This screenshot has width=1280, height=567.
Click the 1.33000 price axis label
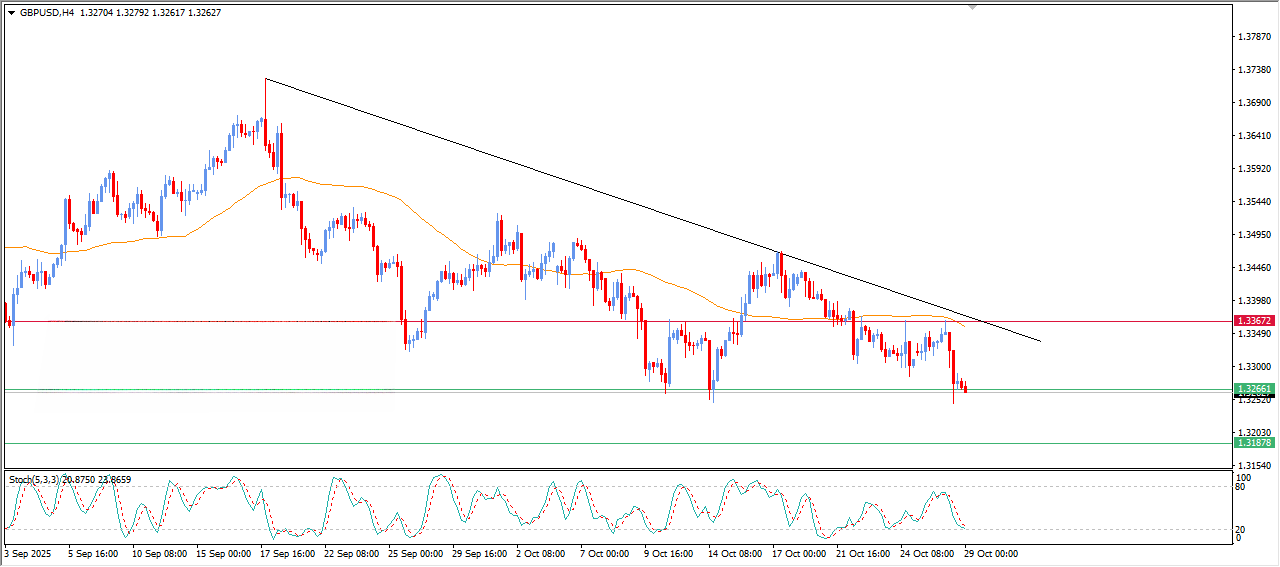[1253, 367]
